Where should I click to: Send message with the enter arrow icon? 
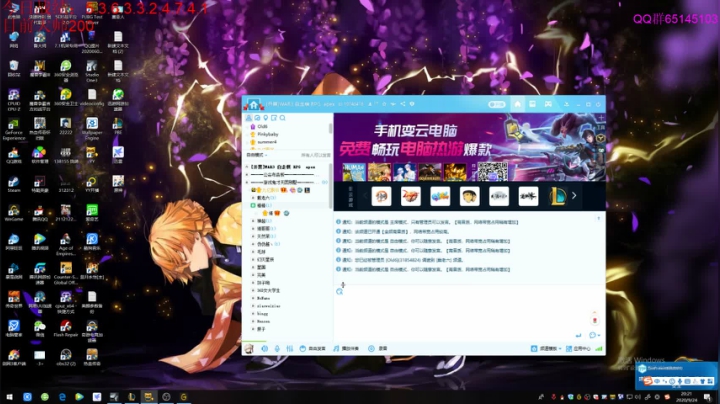579,335
